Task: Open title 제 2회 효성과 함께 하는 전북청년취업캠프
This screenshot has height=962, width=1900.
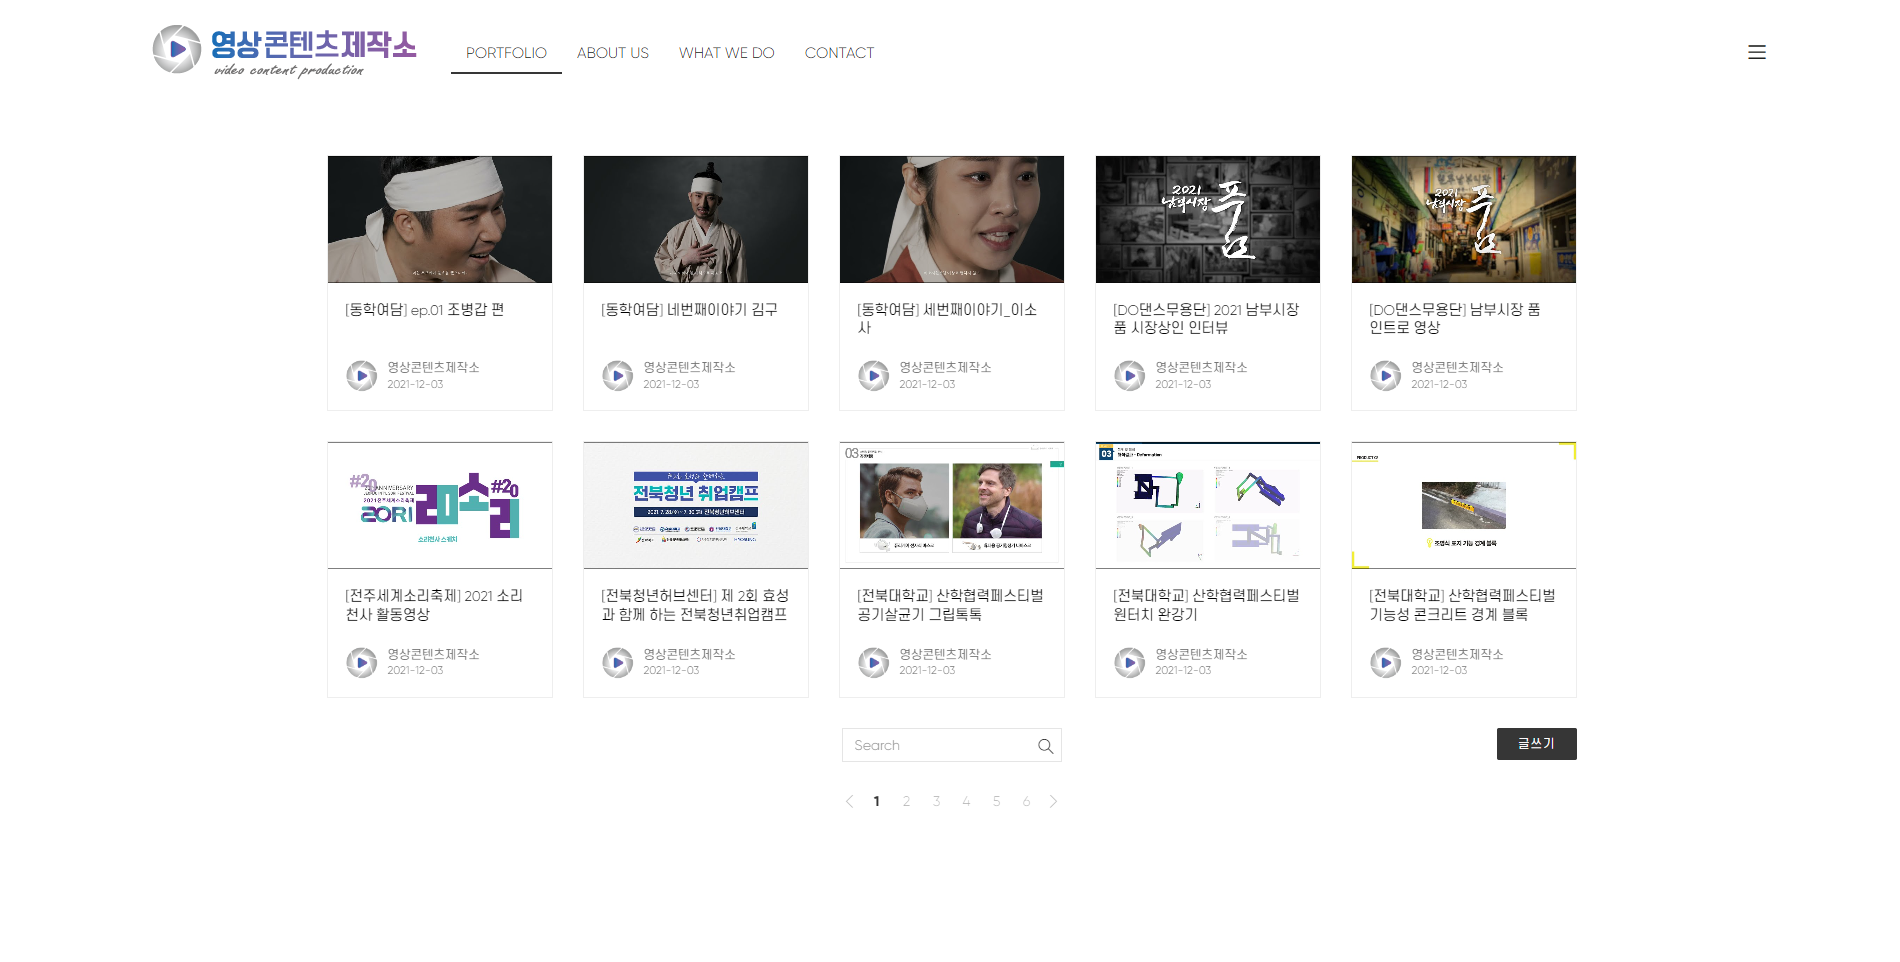Action: pos(695,605)
